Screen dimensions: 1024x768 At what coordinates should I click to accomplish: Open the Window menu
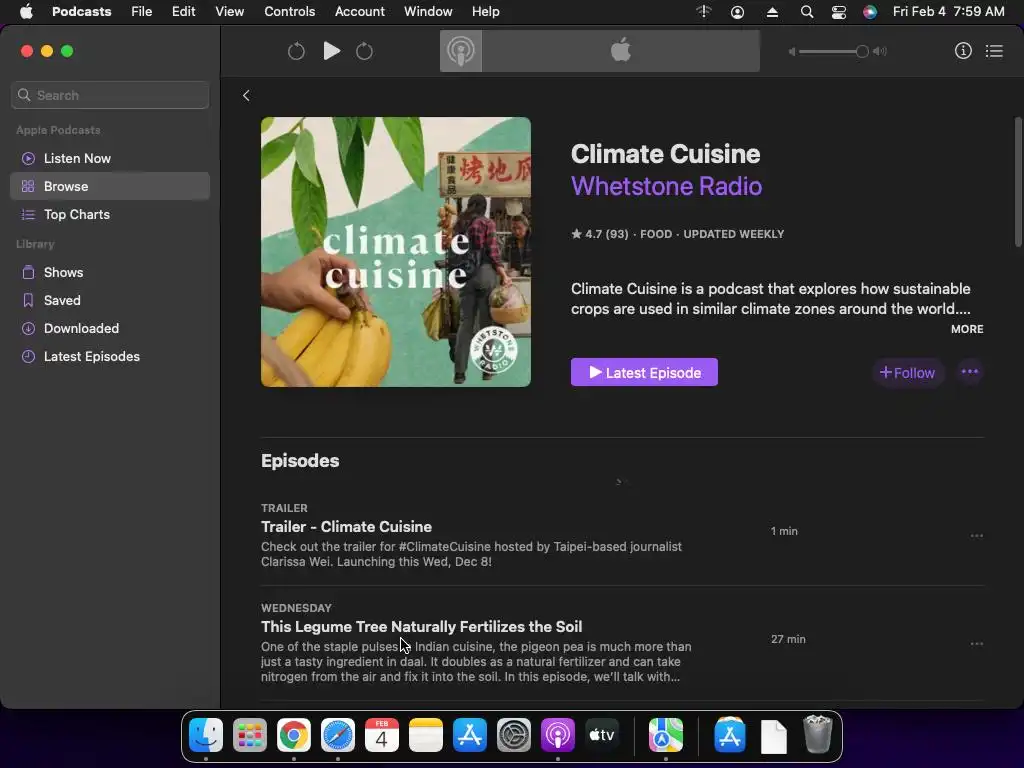[428, 12]
